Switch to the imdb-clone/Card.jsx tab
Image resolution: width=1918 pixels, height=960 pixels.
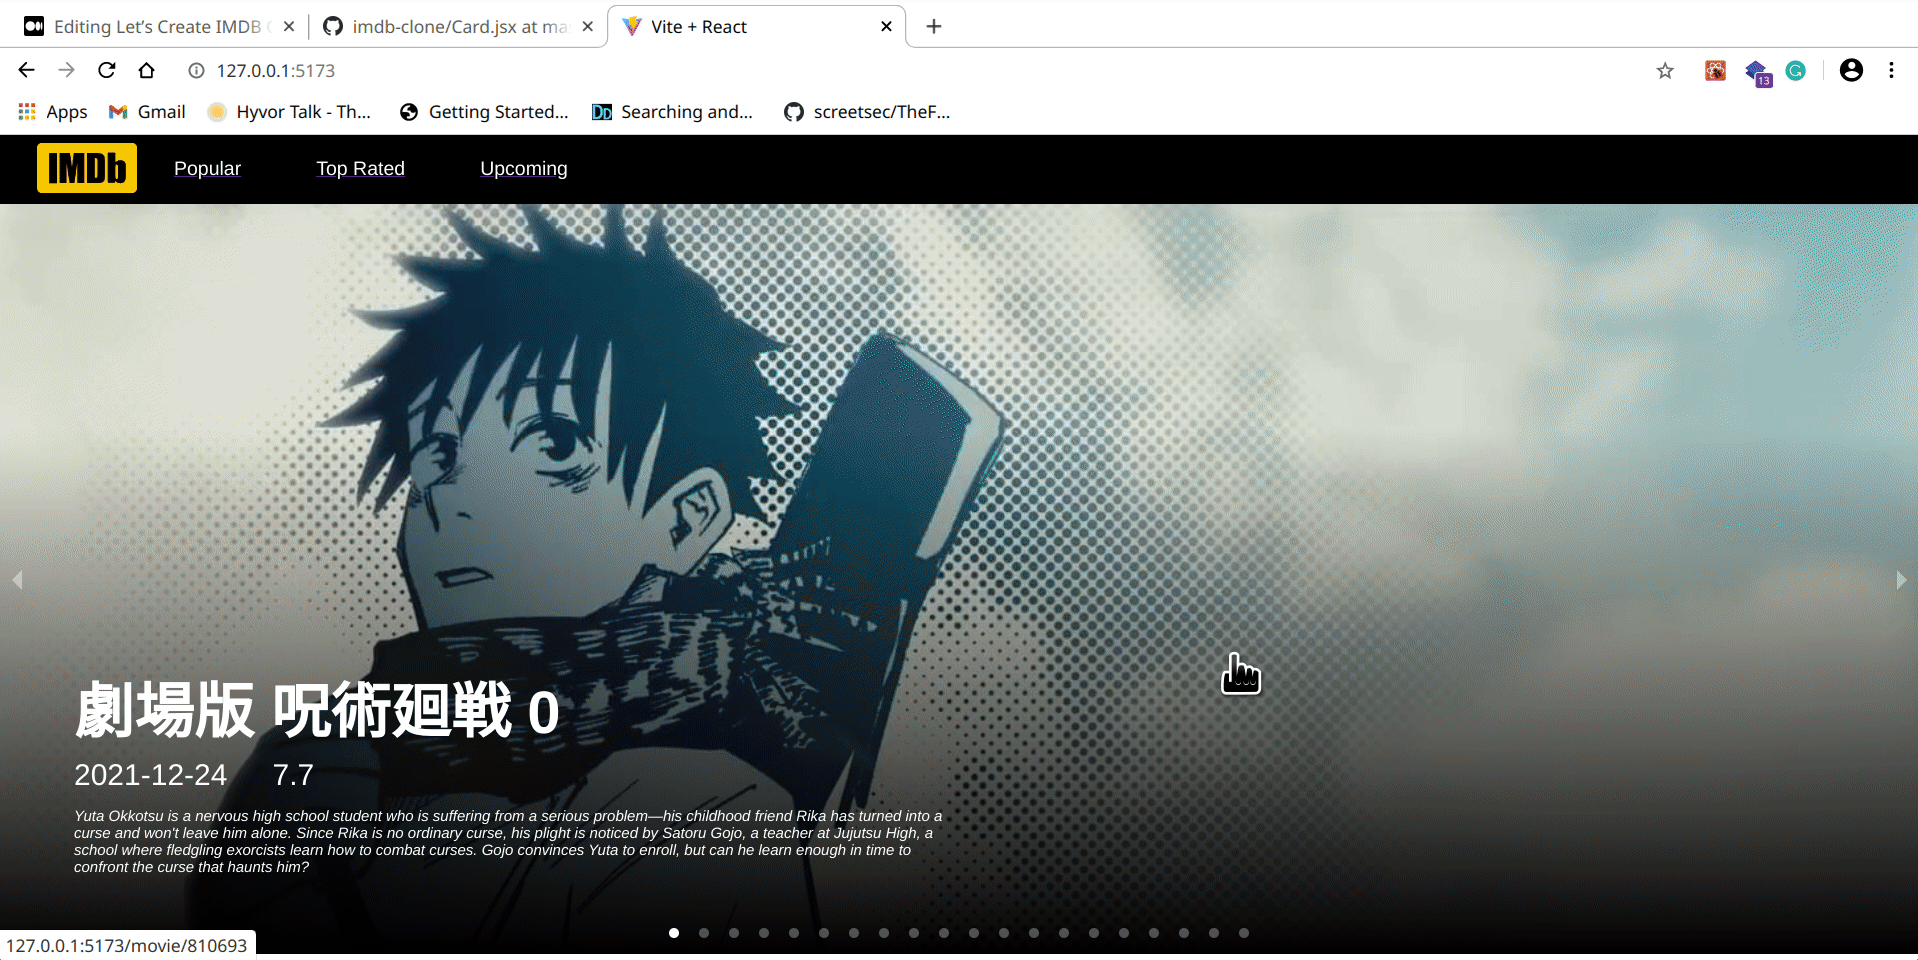(x=457, y=26)
